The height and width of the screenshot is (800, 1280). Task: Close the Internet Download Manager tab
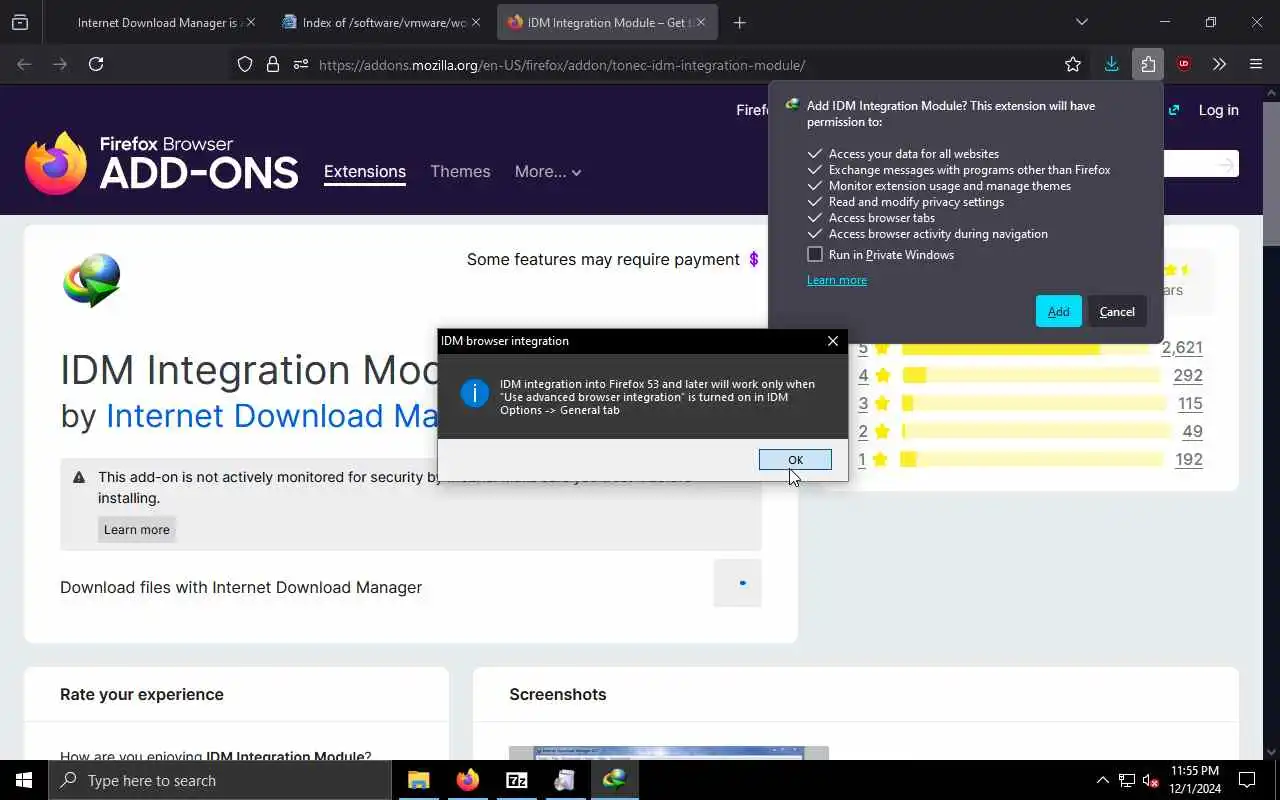250,22
